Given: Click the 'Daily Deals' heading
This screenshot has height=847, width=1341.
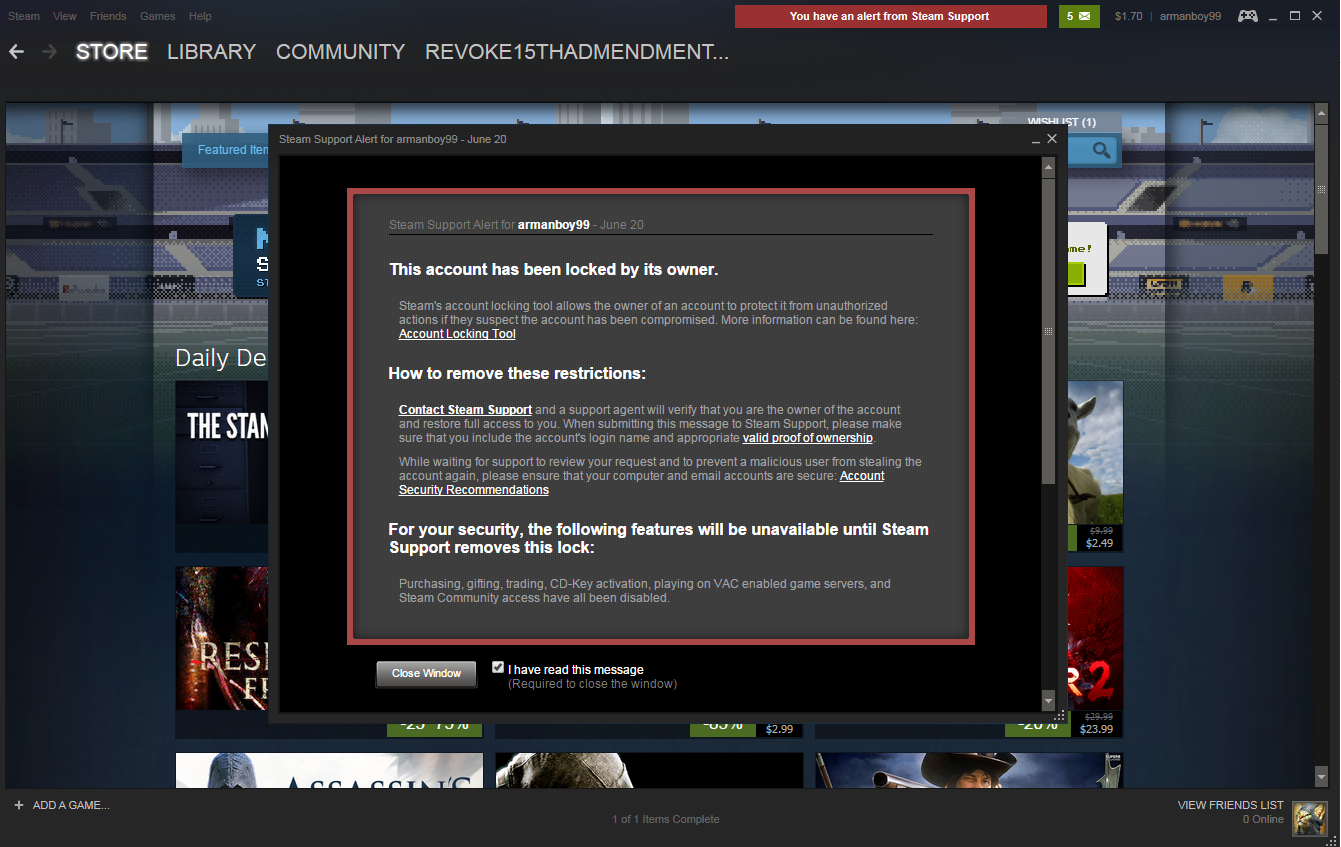Looking at the screenshot, I should point(221,358).
